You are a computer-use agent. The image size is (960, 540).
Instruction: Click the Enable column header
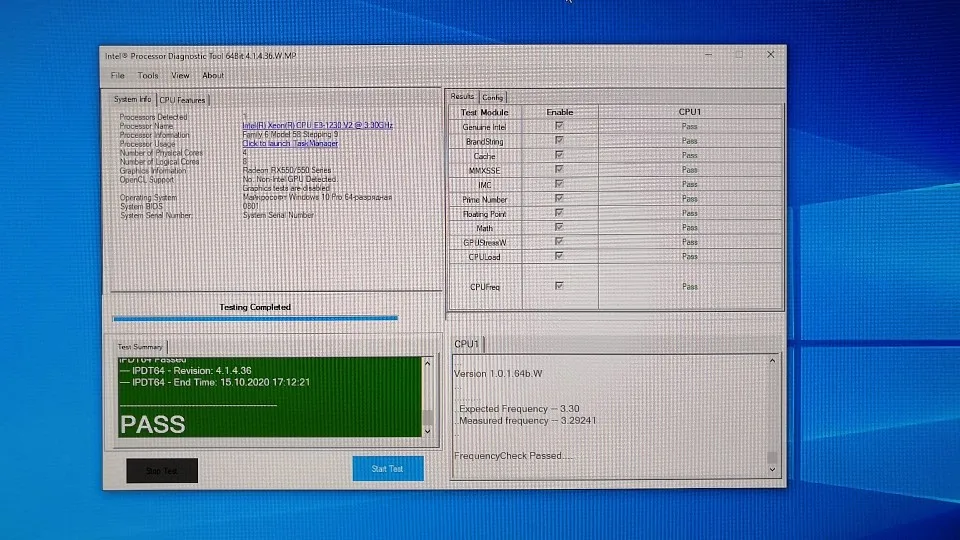point(560,112)
